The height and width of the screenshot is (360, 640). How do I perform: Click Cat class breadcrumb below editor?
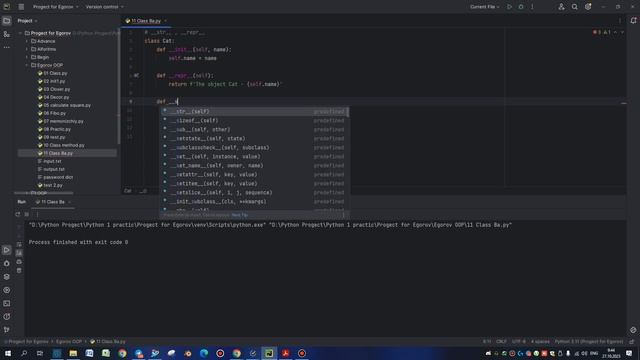(x=128, y=191)
